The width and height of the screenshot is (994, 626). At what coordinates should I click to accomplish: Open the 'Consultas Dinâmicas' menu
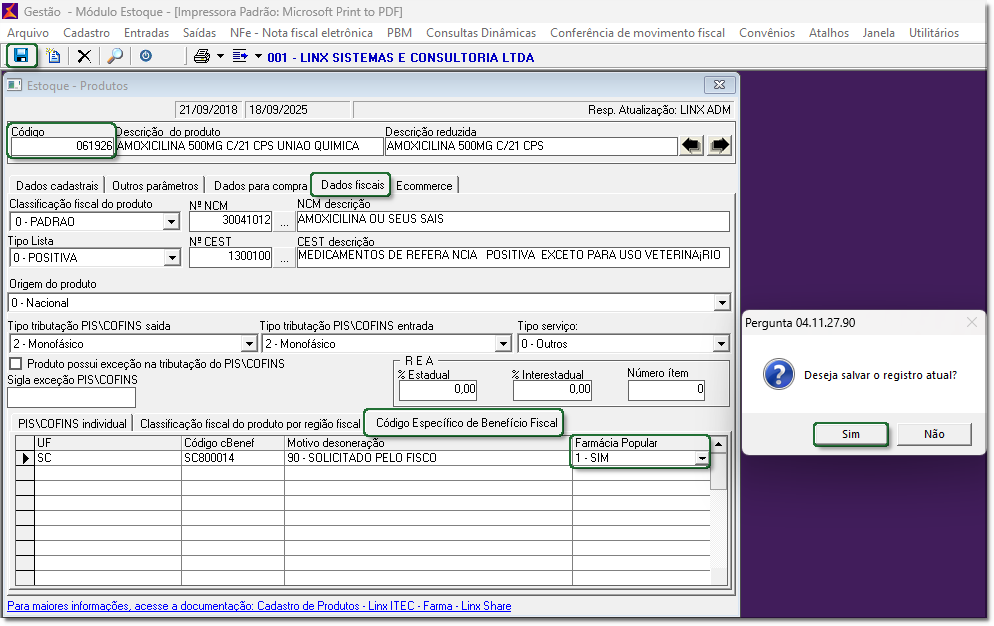click(x=481, y=33)
